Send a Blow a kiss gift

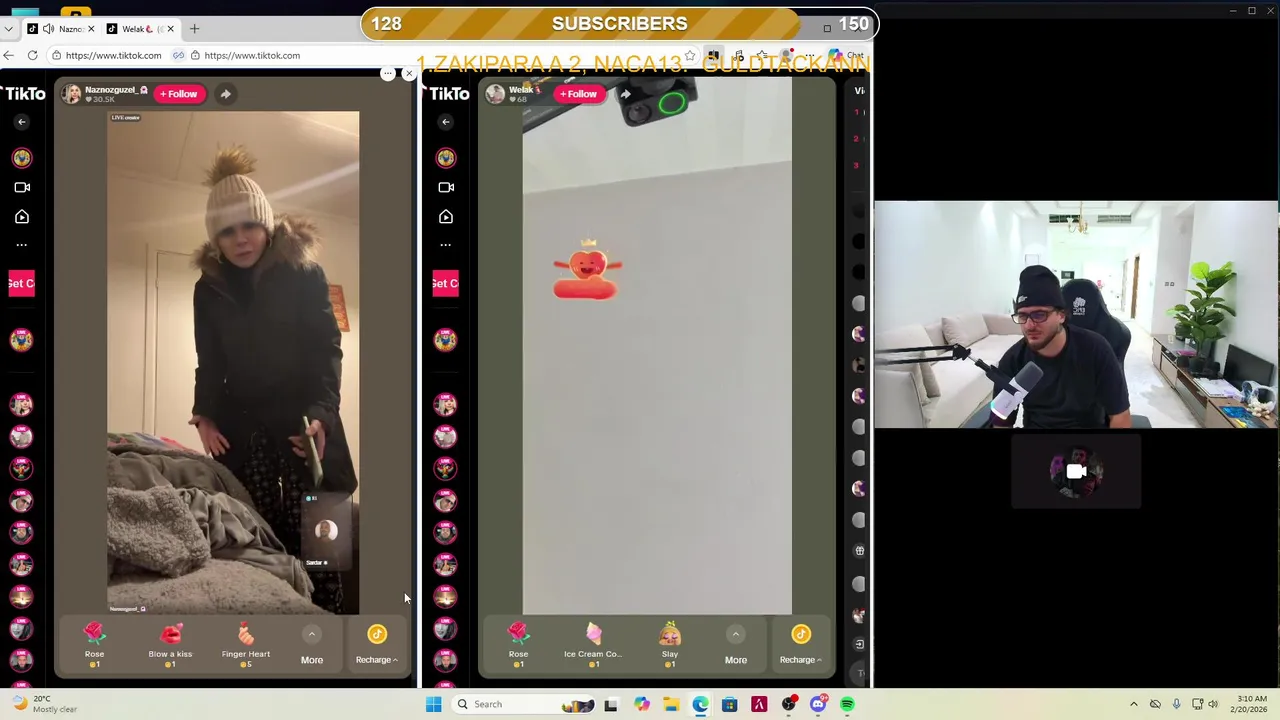coord(170,645)
